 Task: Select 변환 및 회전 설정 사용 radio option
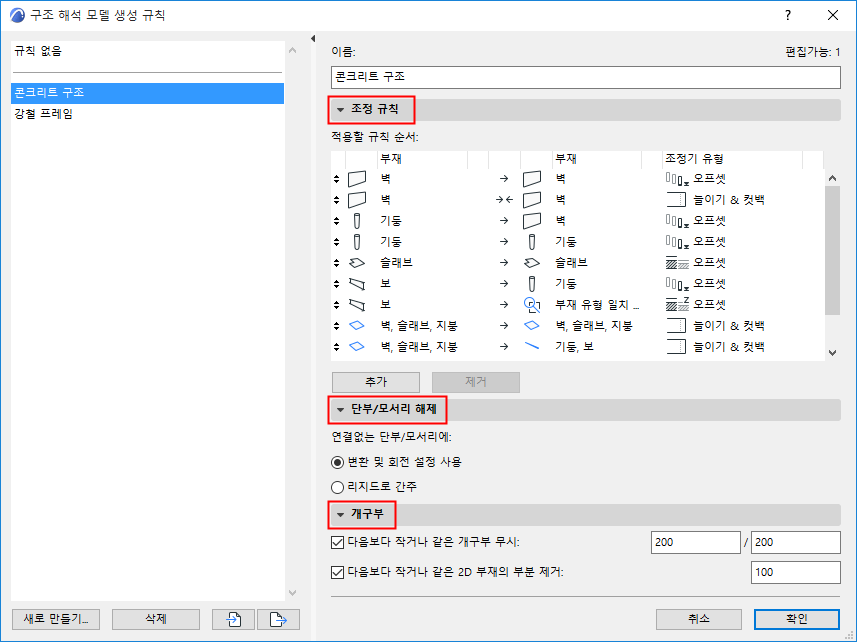(x=337, y=462)
